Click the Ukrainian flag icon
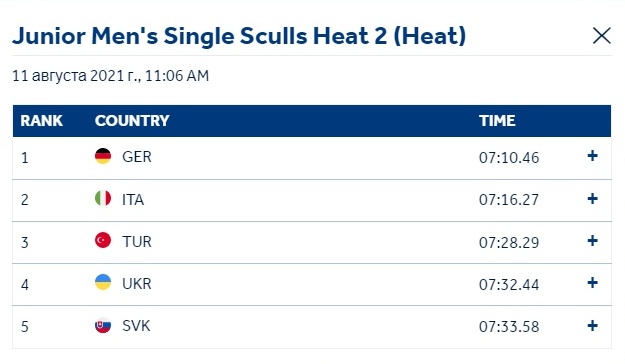The height and width of the screenshot is (364, 625). click(103, 282)
